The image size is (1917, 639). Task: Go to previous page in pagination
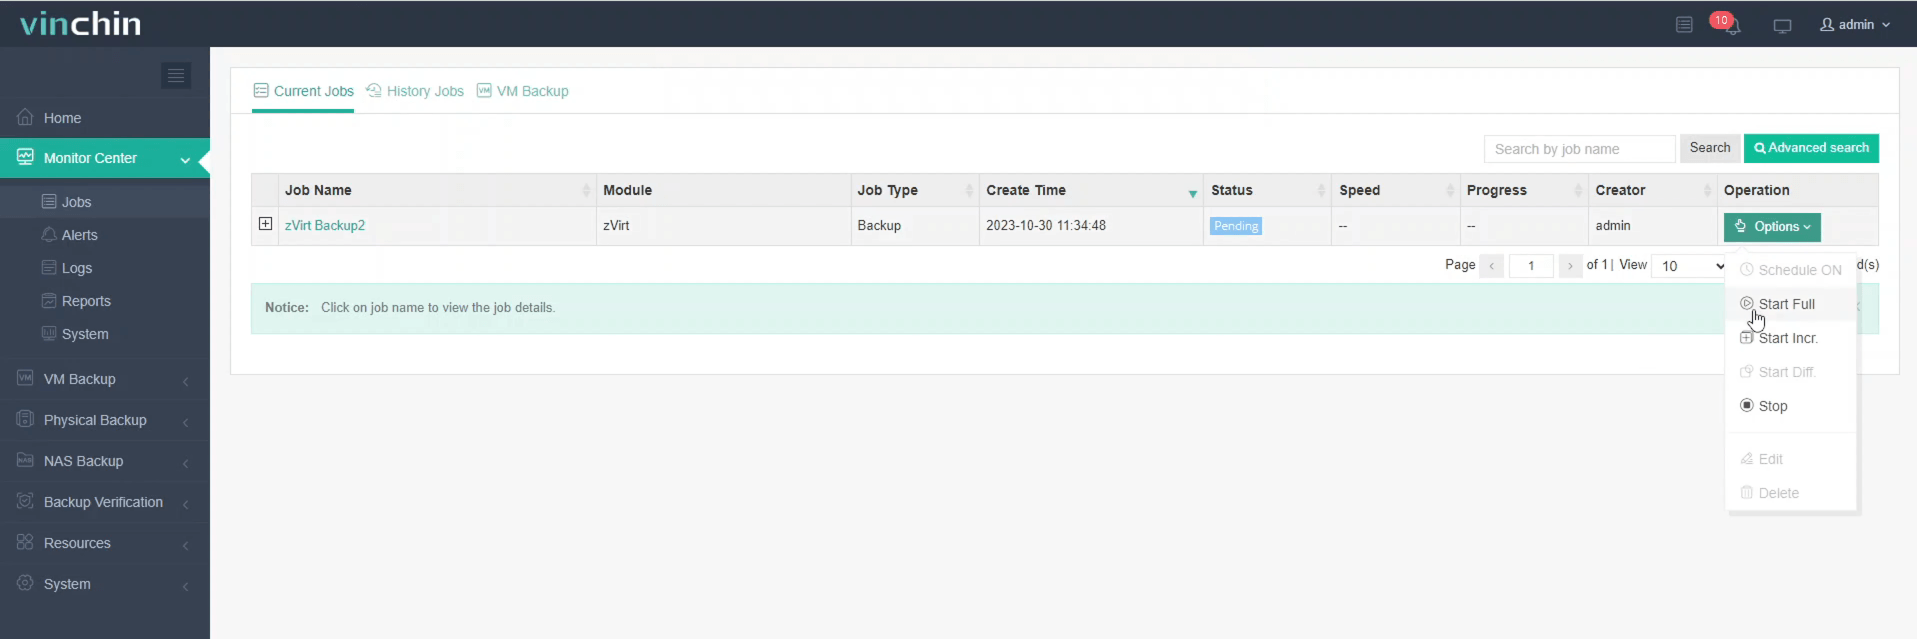[x=1492, y=266]
